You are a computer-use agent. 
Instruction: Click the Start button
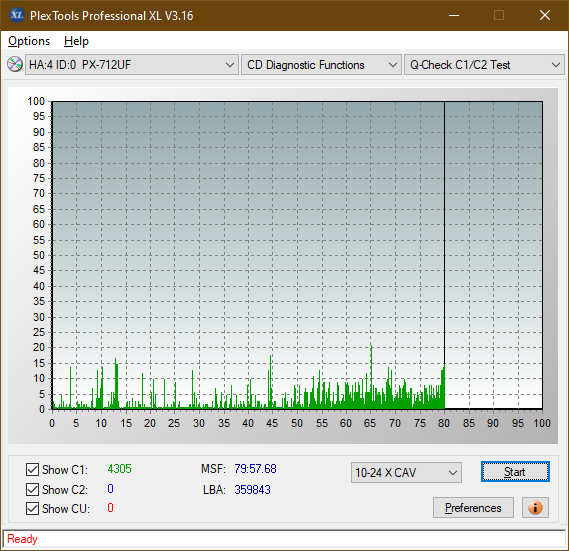[x=515, y=472]
